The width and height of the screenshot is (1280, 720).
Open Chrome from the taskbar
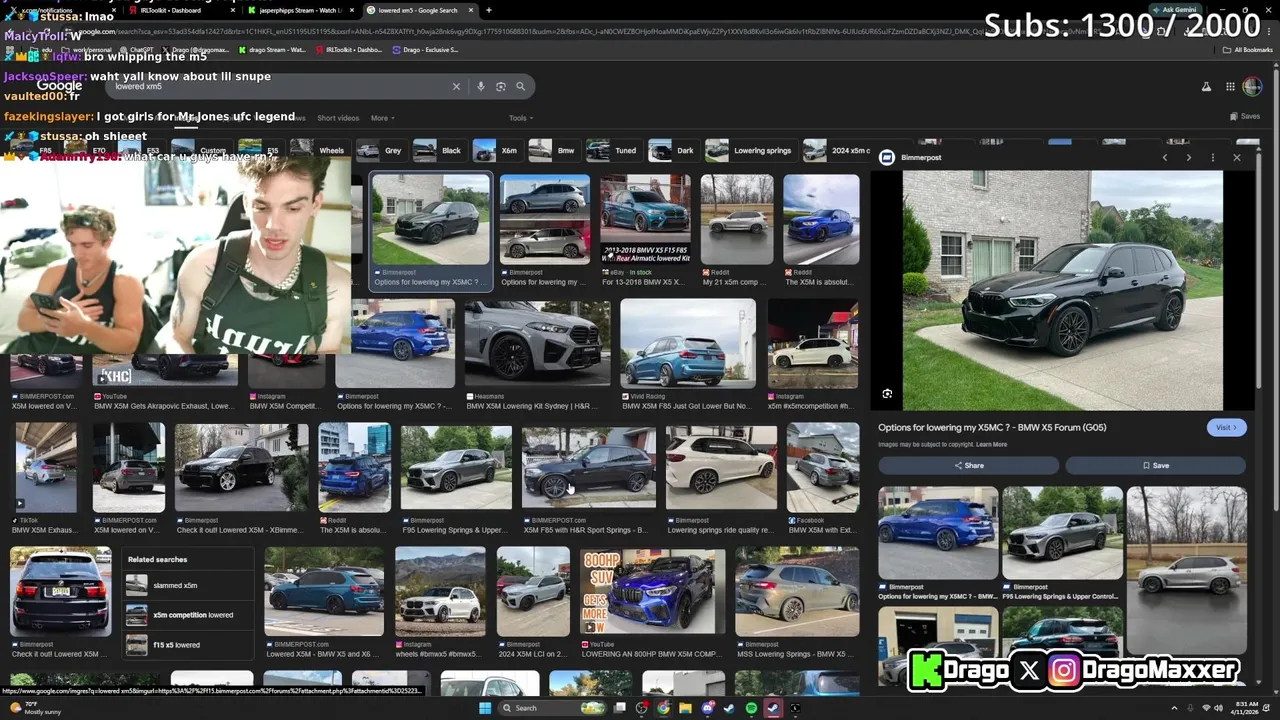663,708
